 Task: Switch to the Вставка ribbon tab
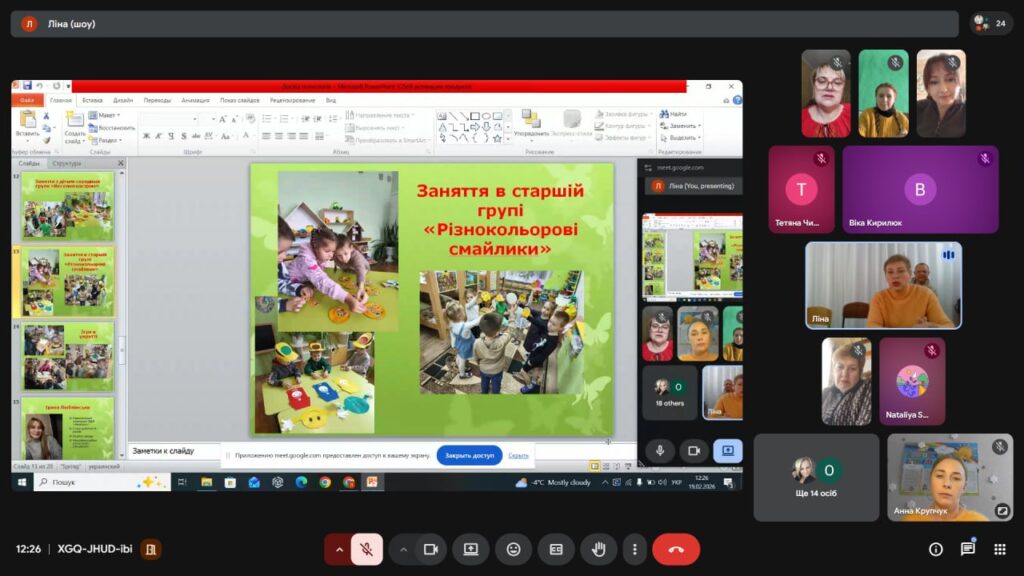tap(92, 100)
